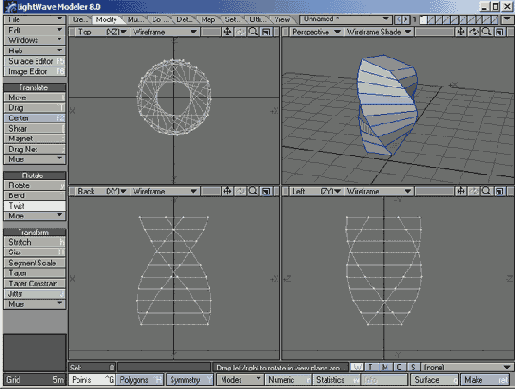Click the Back viewport pan (move) icon
The width and height of the screenshot is (515, 389).
point(227,191)
